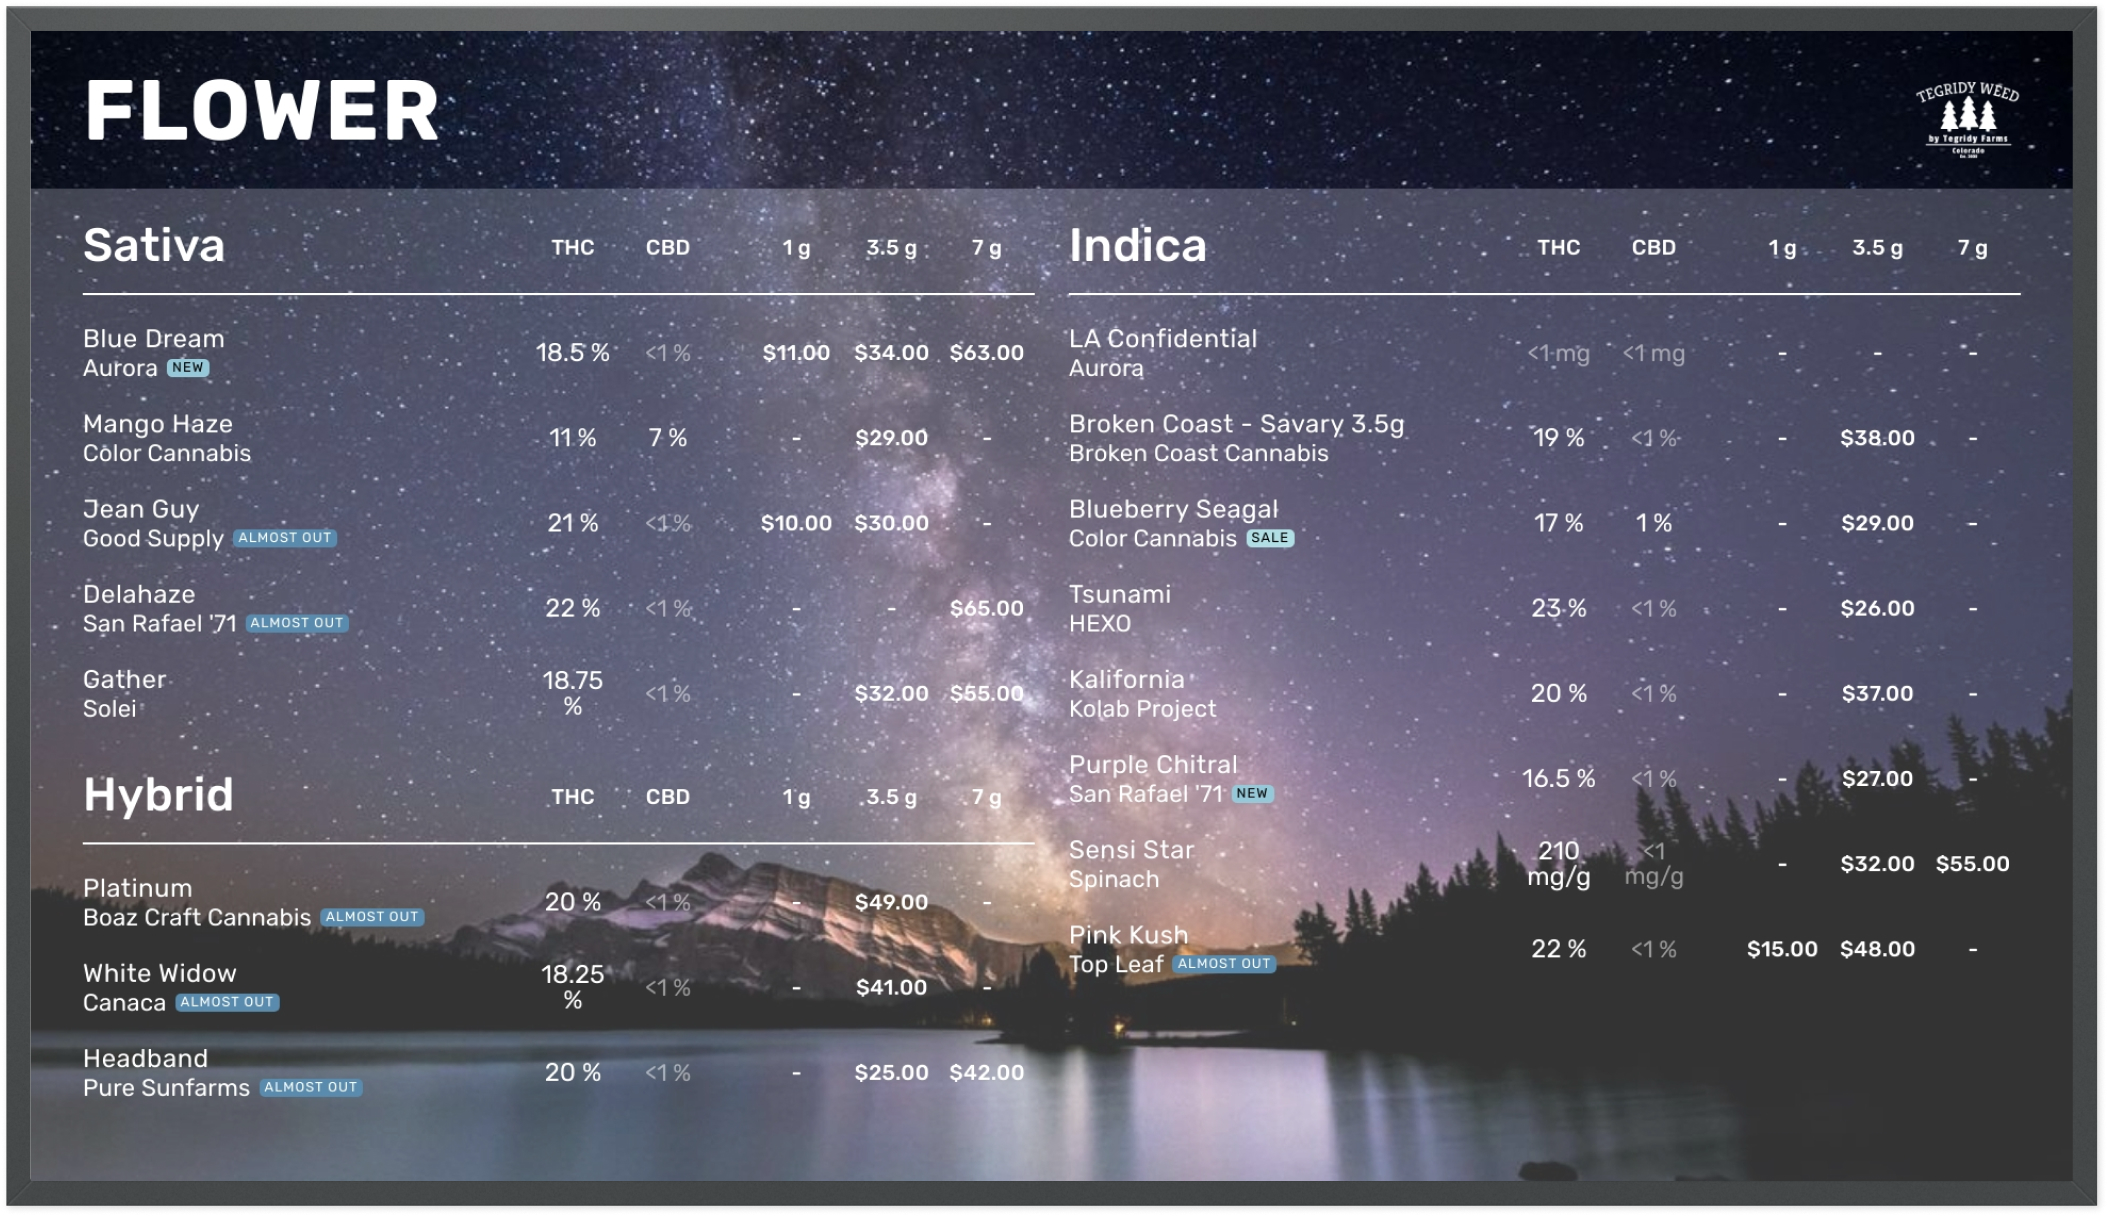Click the NEW badge beside Aurora Blue Dream
The width and height of the screenshot is (2108, 1216).
pos(187,368)
